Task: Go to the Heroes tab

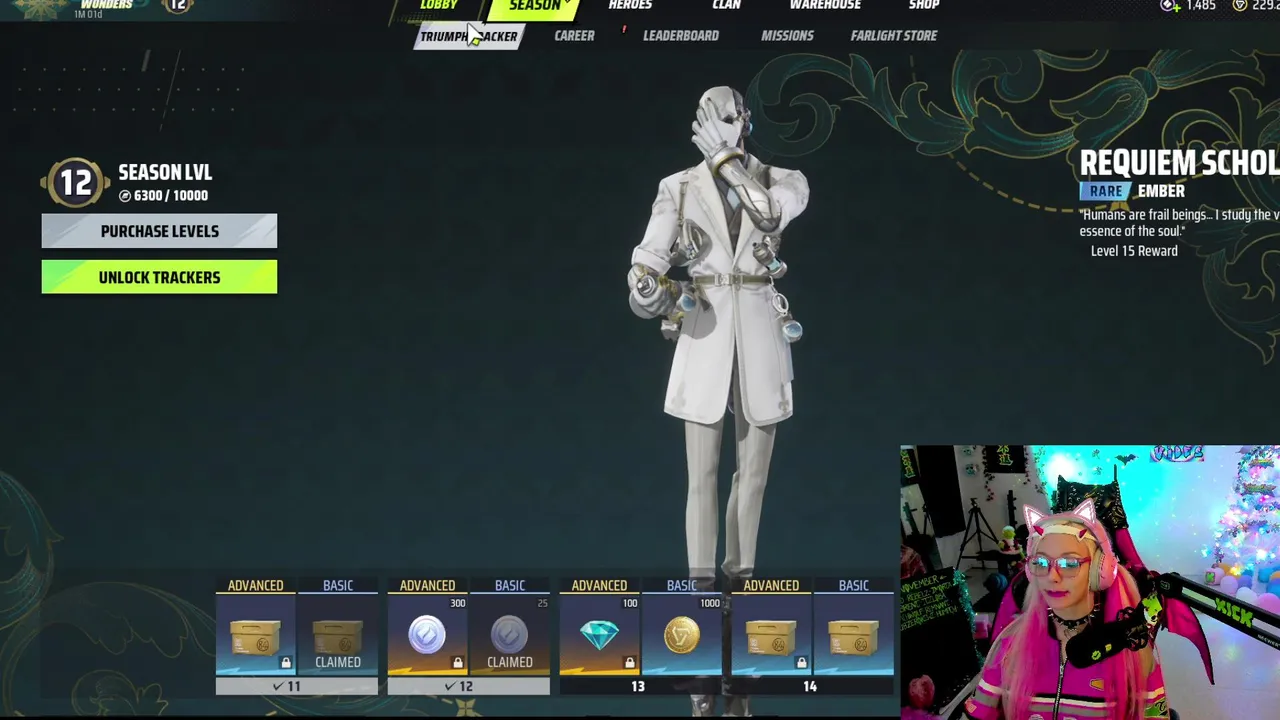Action: pyautogui.click(x=630, y=6)
